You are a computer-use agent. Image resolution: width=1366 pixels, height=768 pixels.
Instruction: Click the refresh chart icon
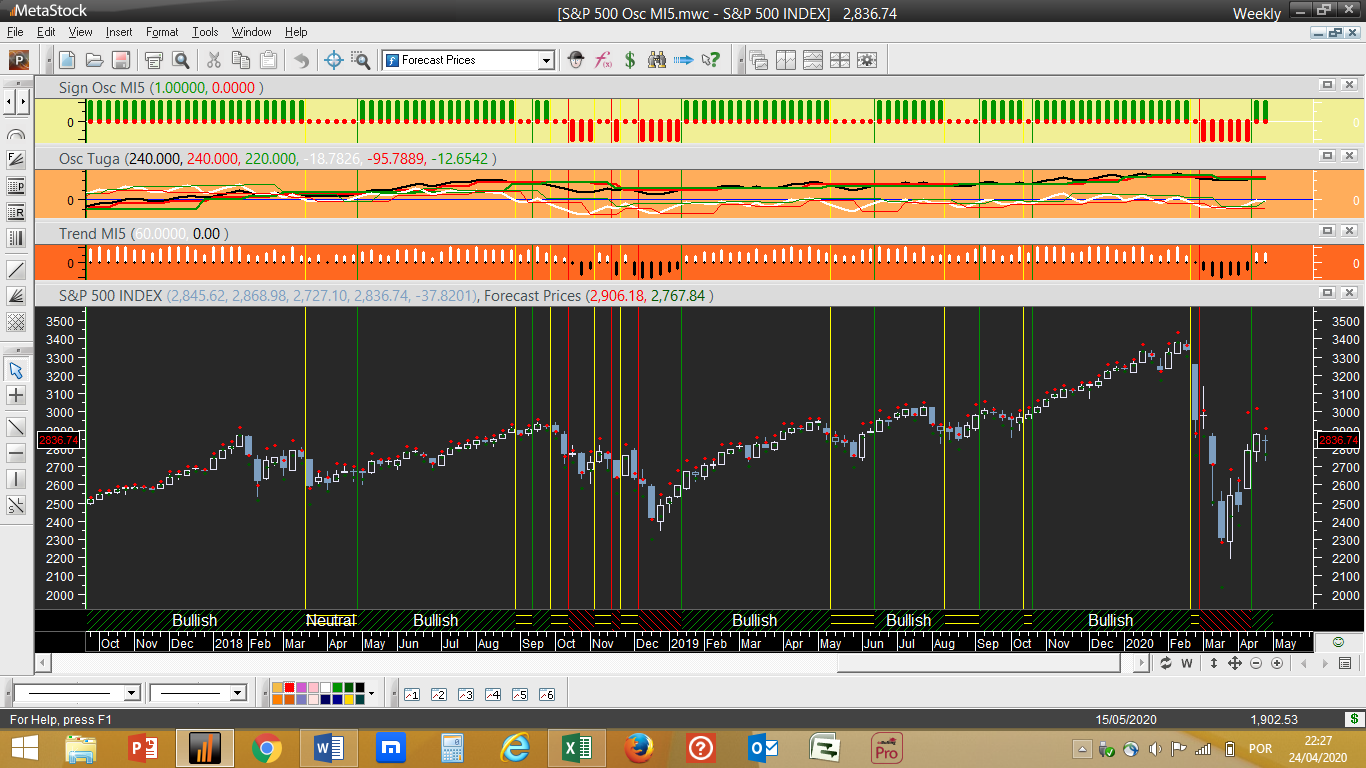(1166, 663)
